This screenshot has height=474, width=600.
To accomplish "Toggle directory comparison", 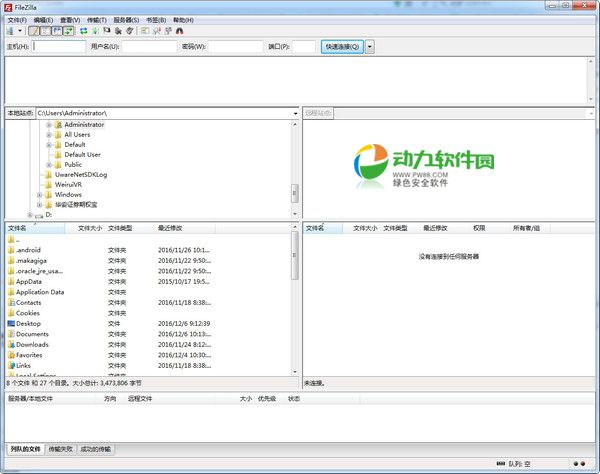I will coord(157,31).
